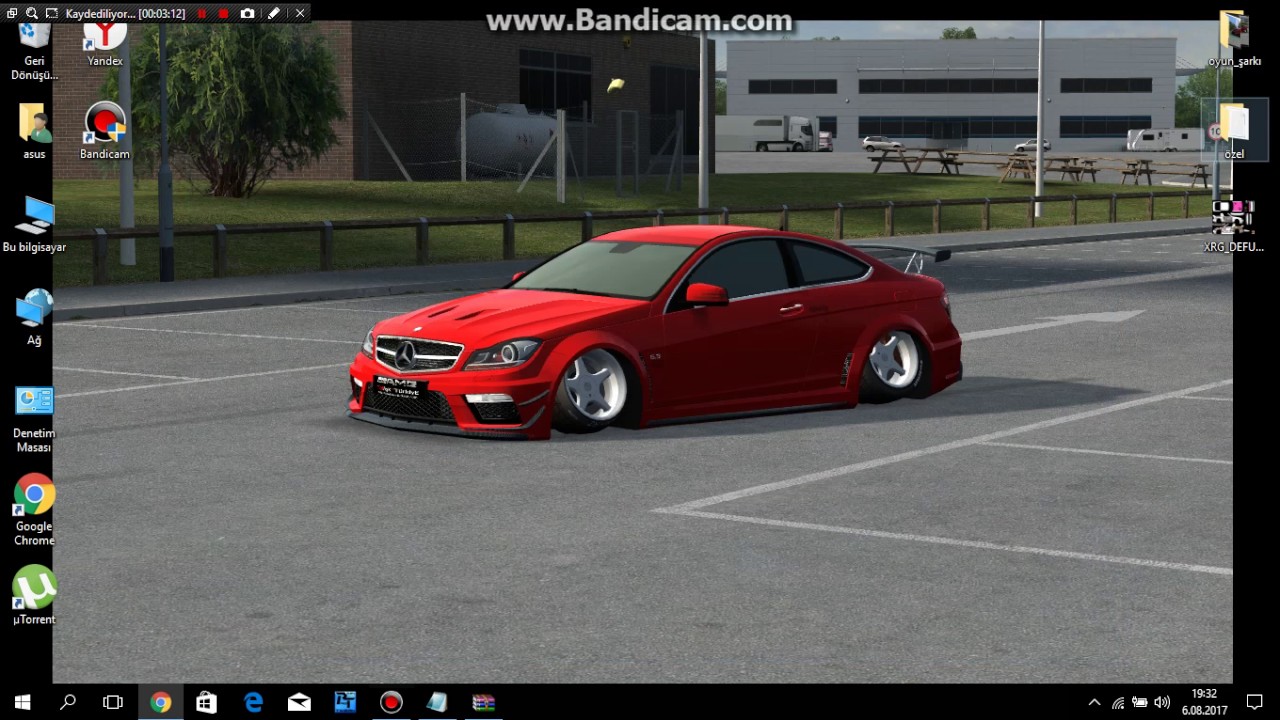Select the XRG_DEFU desktop file icon
The height and width of the screenshot is (720, 1280).
(1234, 225)
